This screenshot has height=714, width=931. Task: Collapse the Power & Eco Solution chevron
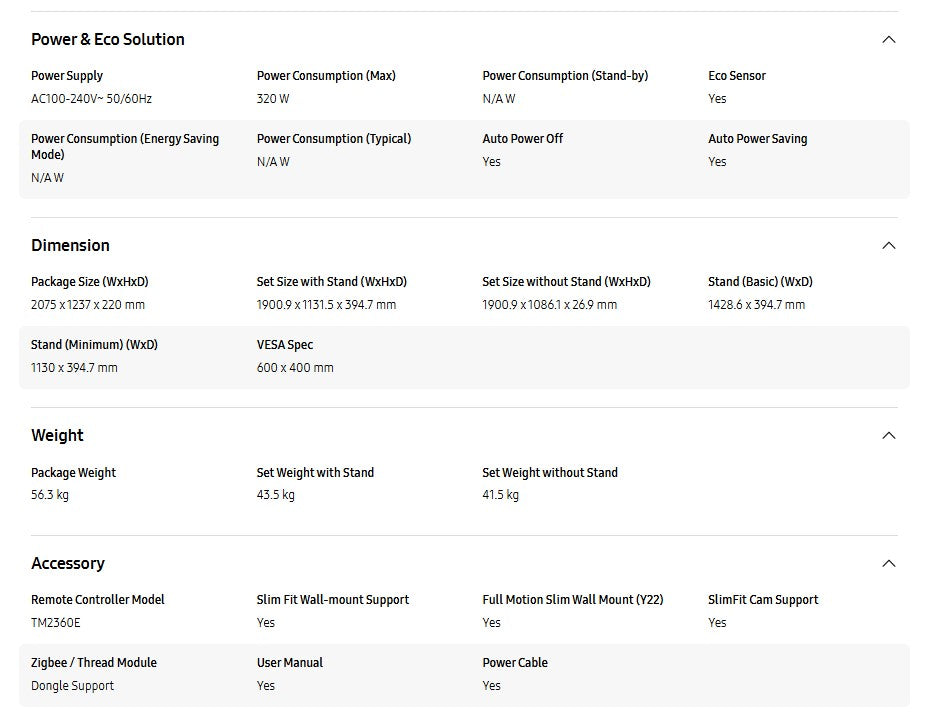888,40
